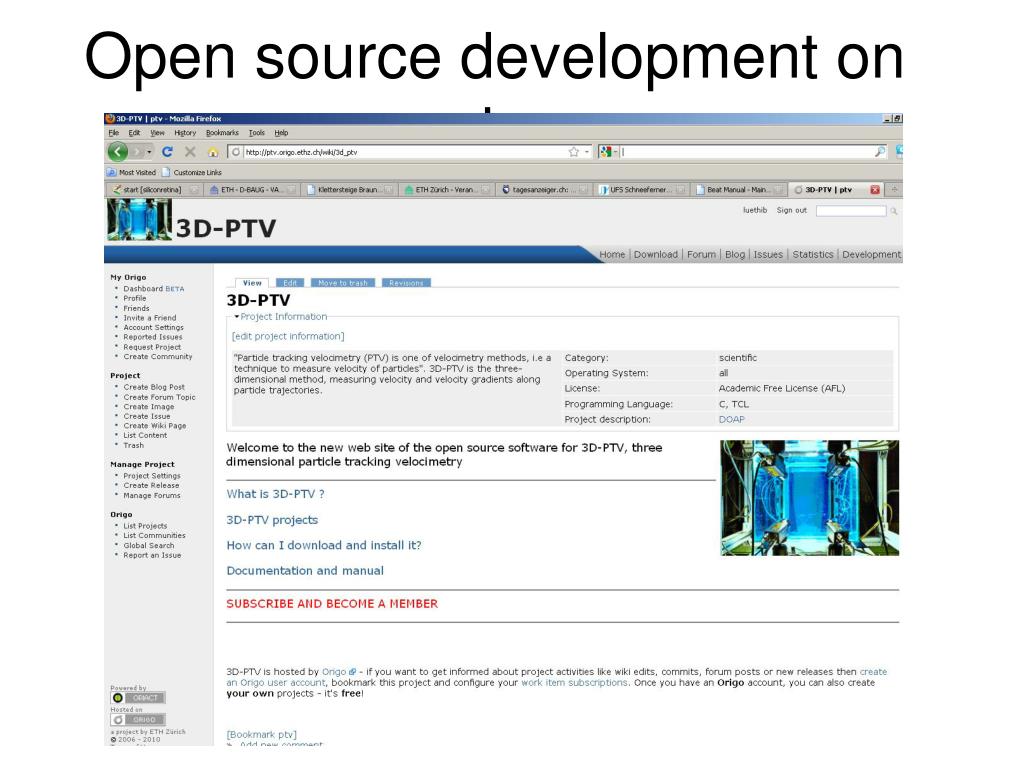Click Create Wiki Page in the sidebar
The height and width of the screenshot is (768, 1024).
coord(155,426)
